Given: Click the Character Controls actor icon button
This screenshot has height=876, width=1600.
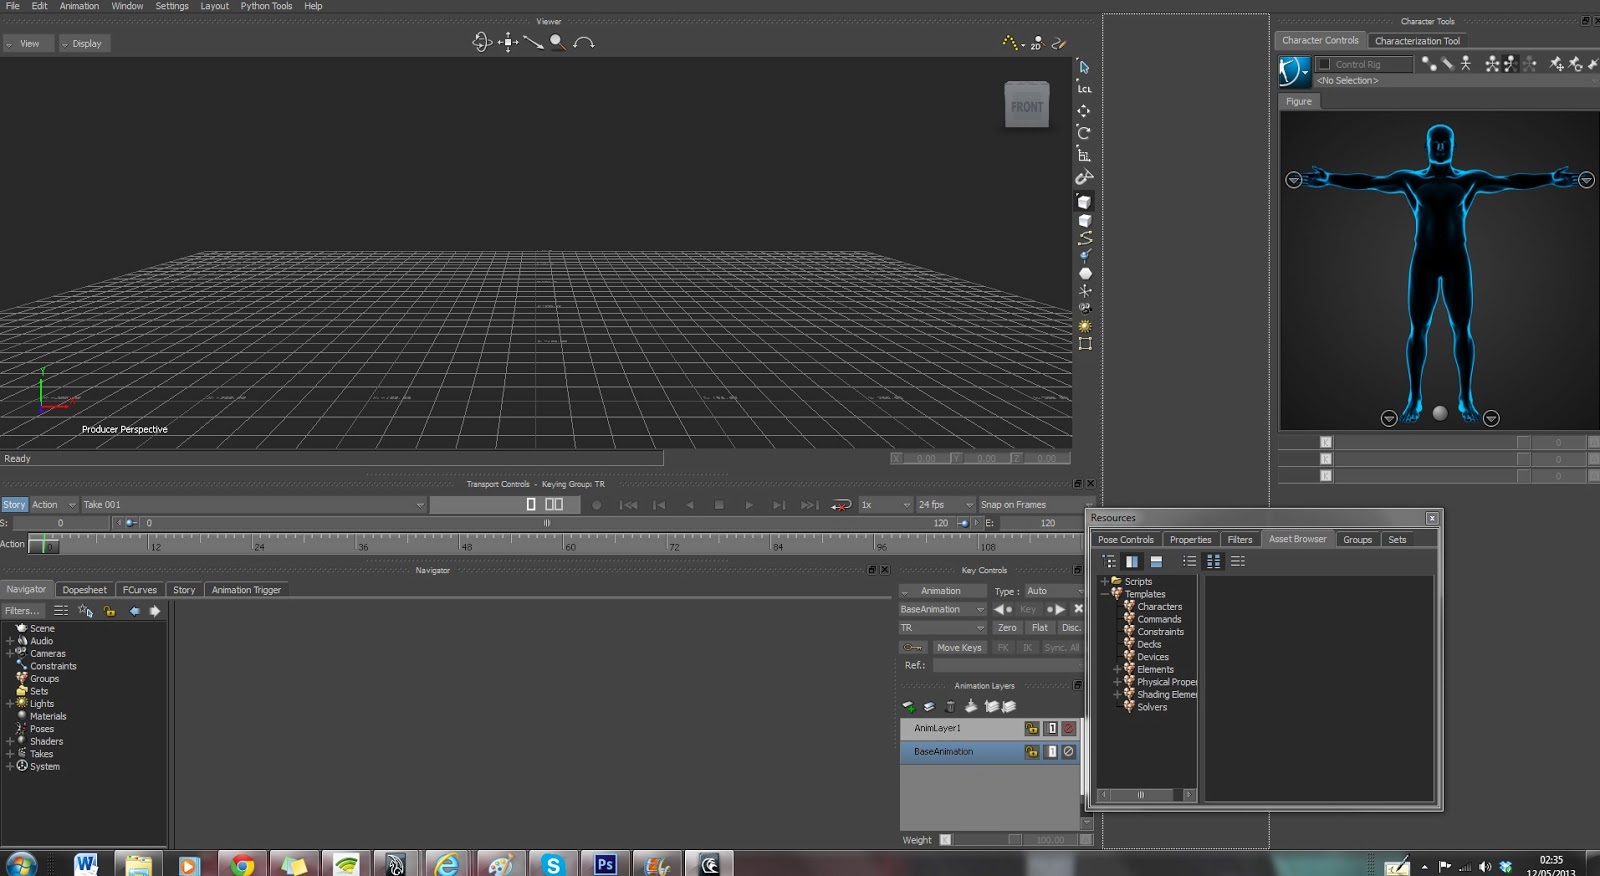Looking at the screenshot, I should click(1293, 71).
